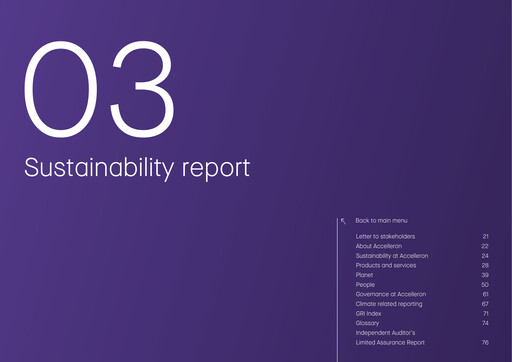Jump to Sustainability at Accelleron
The width and height of the screenshot is (512, 362).
392,256
